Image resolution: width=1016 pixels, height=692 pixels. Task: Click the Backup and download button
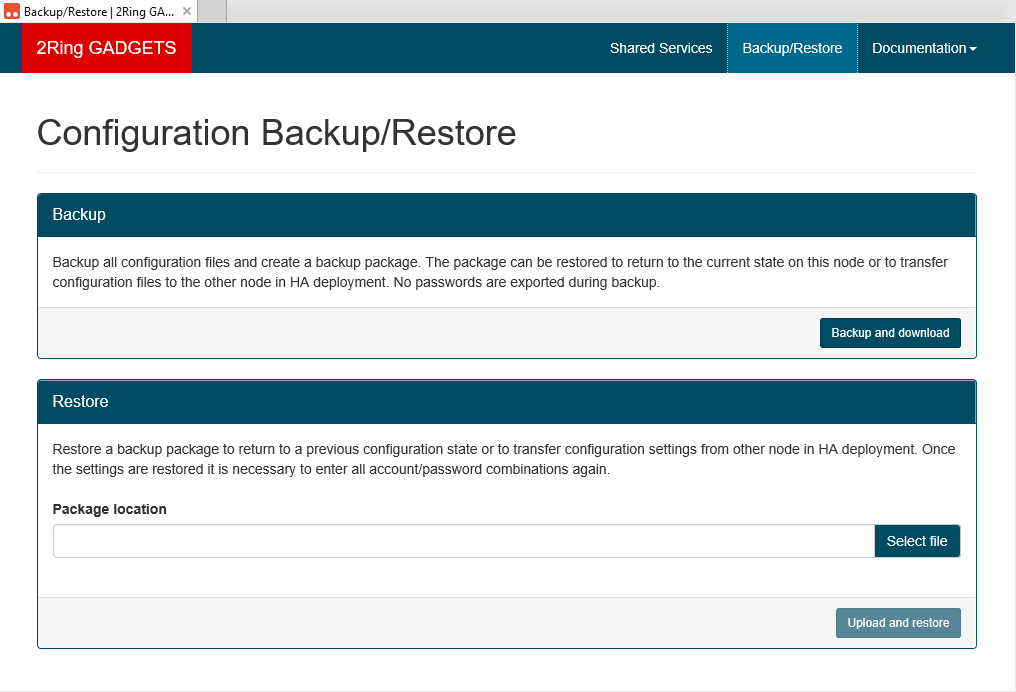point(889,332)
